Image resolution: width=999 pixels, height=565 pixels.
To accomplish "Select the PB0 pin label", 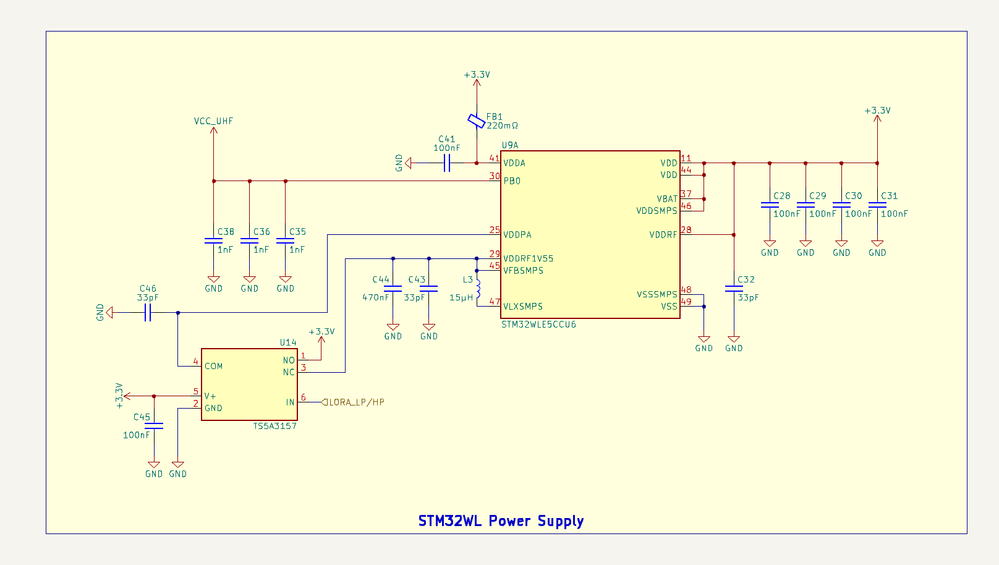I will [x=512, y=182].
